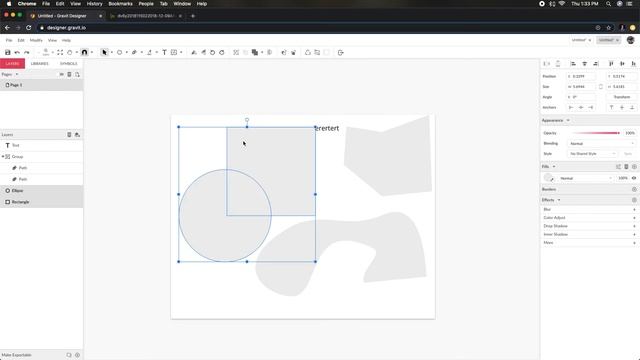Click Make Exportable at the bottom left

[x=16, y=355]
